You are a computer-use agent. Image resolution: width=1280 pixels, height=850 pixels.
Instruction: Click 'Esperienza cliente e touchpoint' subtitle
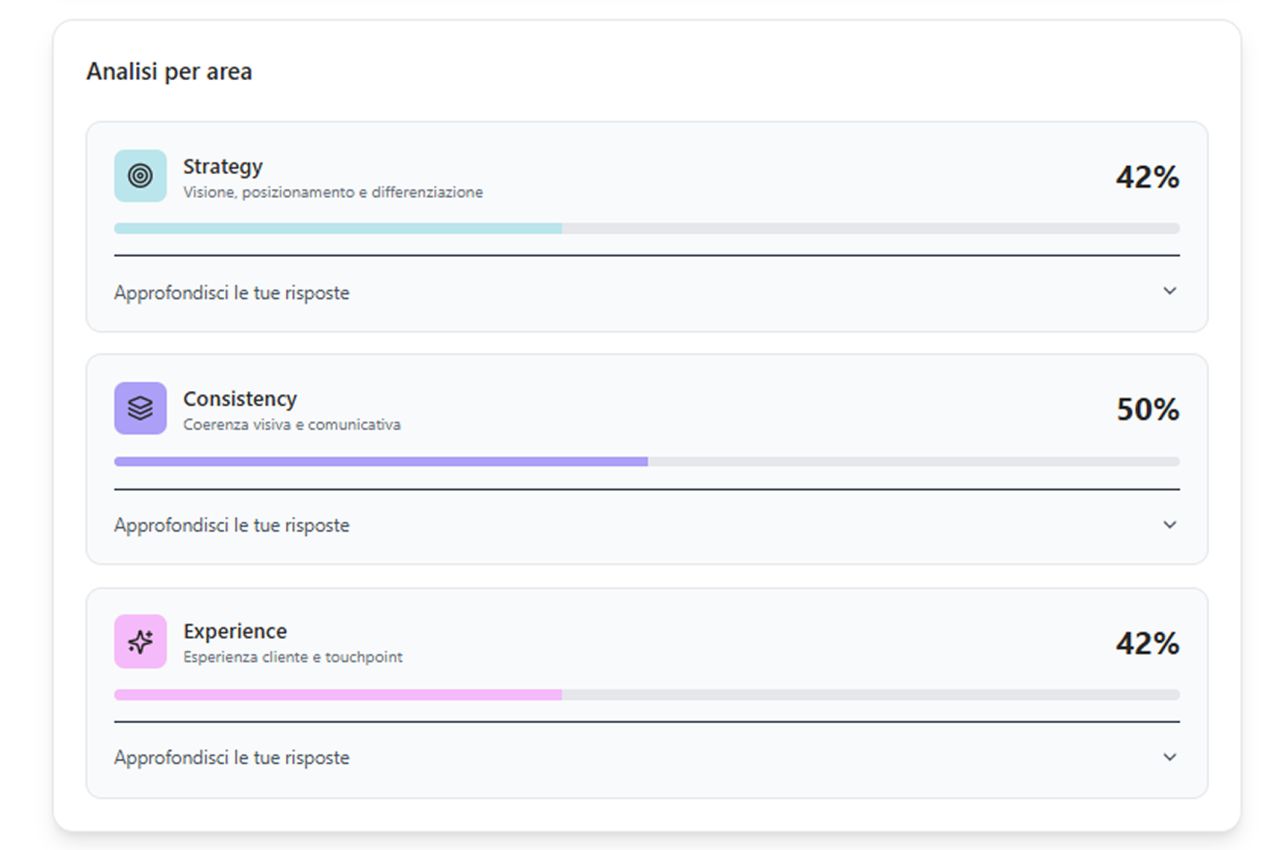(293, 658)
